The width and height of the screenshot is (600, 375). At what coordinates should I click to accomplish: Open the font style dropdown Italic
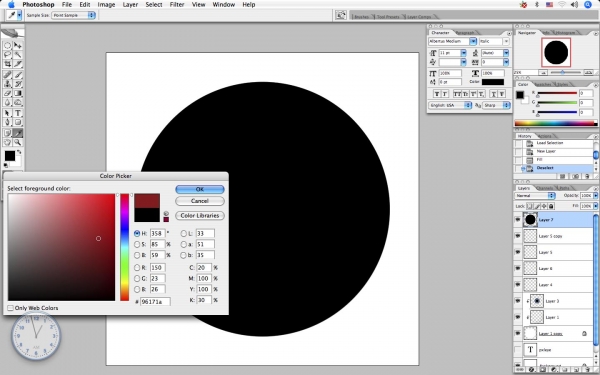pos(494,41)
